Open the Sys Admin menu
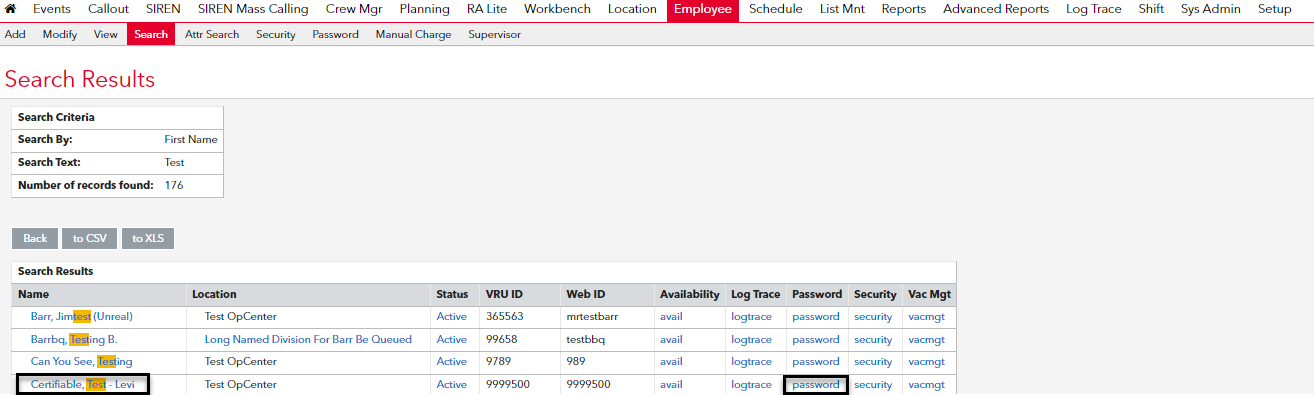This screenshot has height=395, width=1314. point(1211,9)
